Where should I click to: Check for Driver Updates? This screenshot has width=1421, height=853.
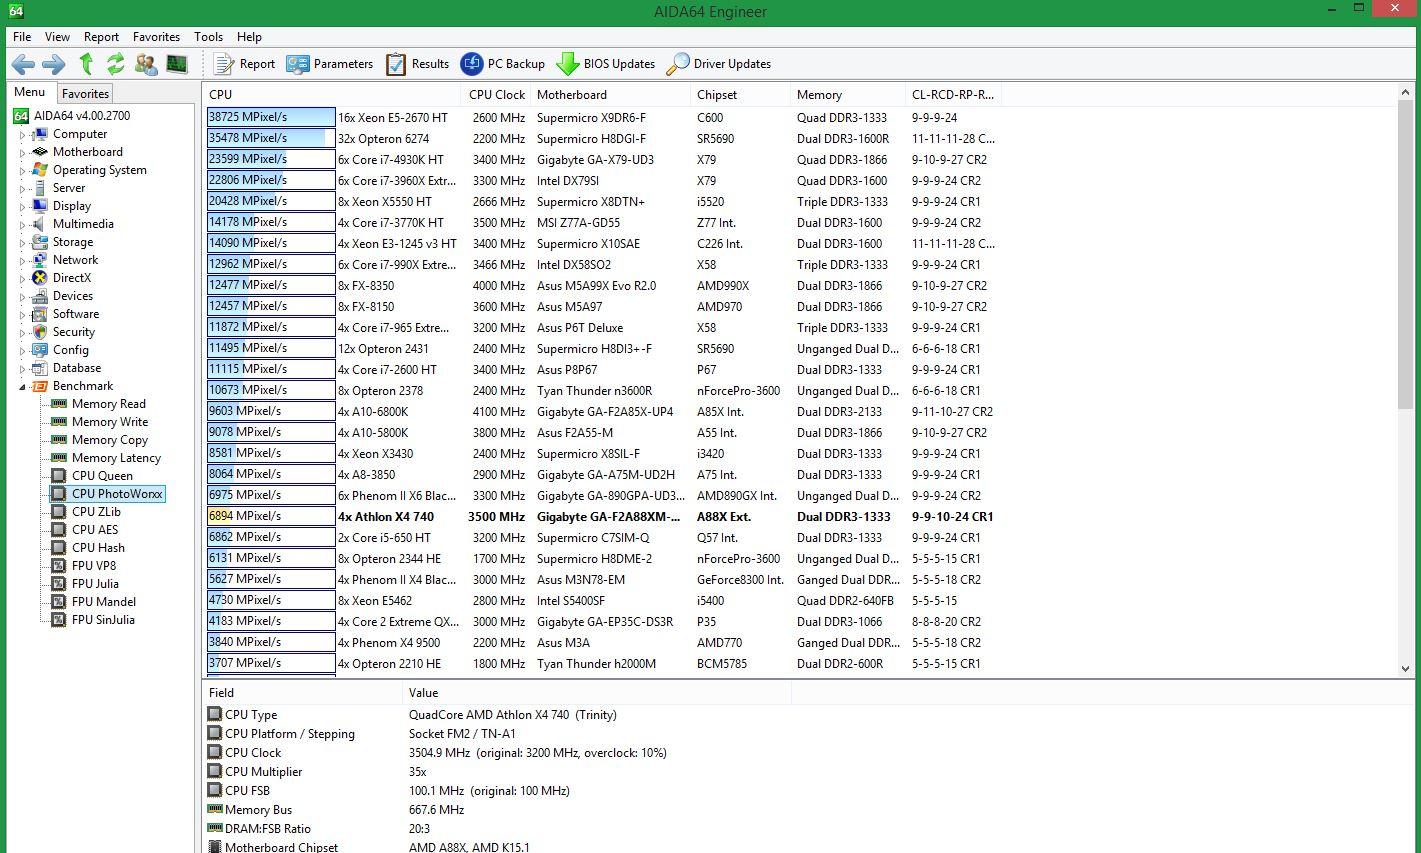719,64
